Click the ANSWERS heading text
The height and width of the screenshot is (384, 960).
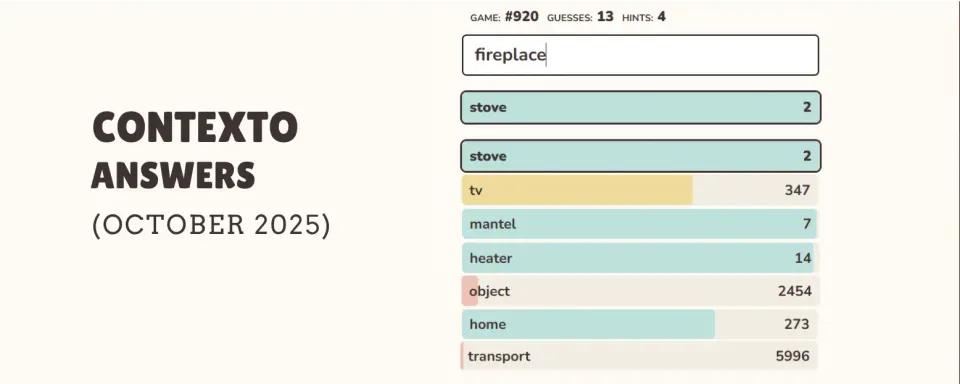173,175
